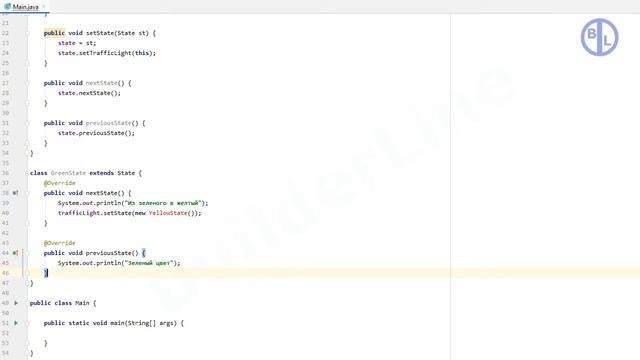Image resolution: width=640 pixels, height=360 pixels.
Task: Collapse GreenState previousState method at line 44
Action: click(x=27, y=253)
